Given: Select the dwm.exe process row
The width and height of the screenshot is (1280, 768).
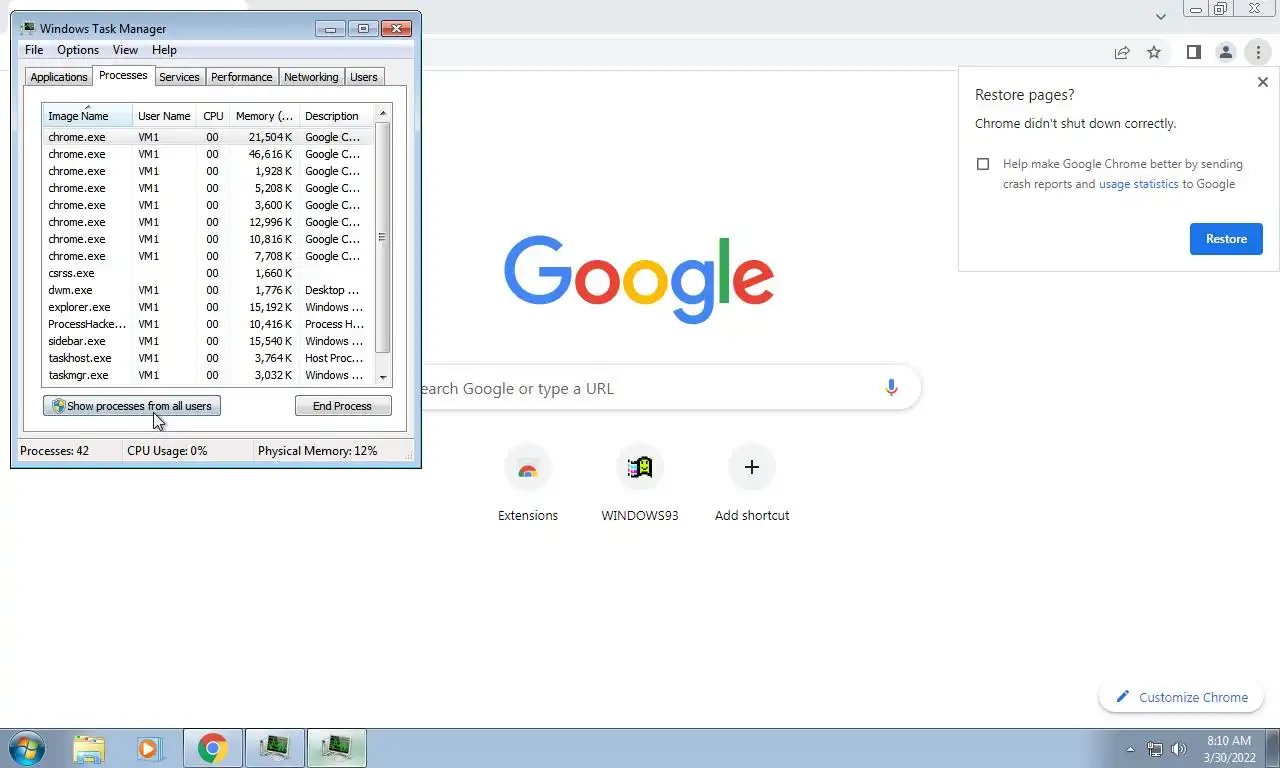Looking at the screenshot, I should click(x=208, y=290).
